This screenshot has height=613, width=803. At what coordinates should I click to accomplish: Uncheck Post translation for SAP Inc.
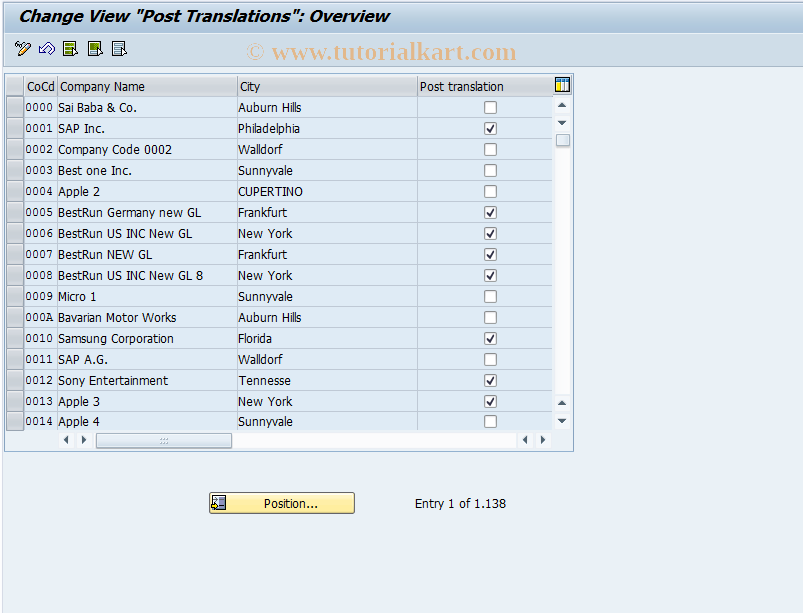pos(490,129)
